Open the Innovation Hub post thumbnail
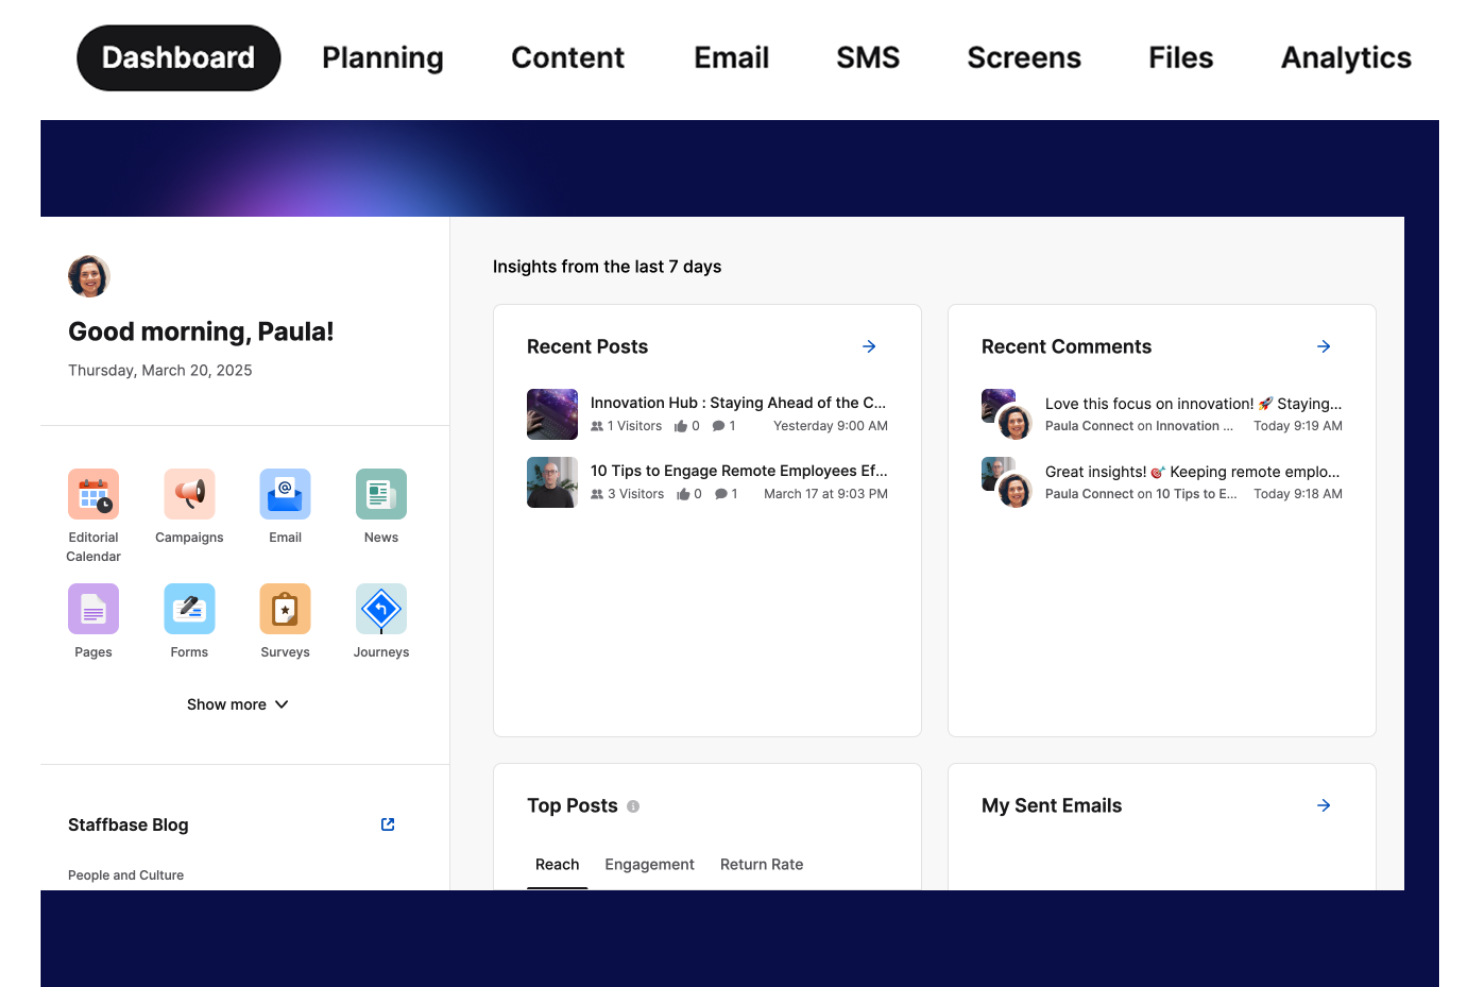This screenshot has height=987, width=1480. click(552, 414)
